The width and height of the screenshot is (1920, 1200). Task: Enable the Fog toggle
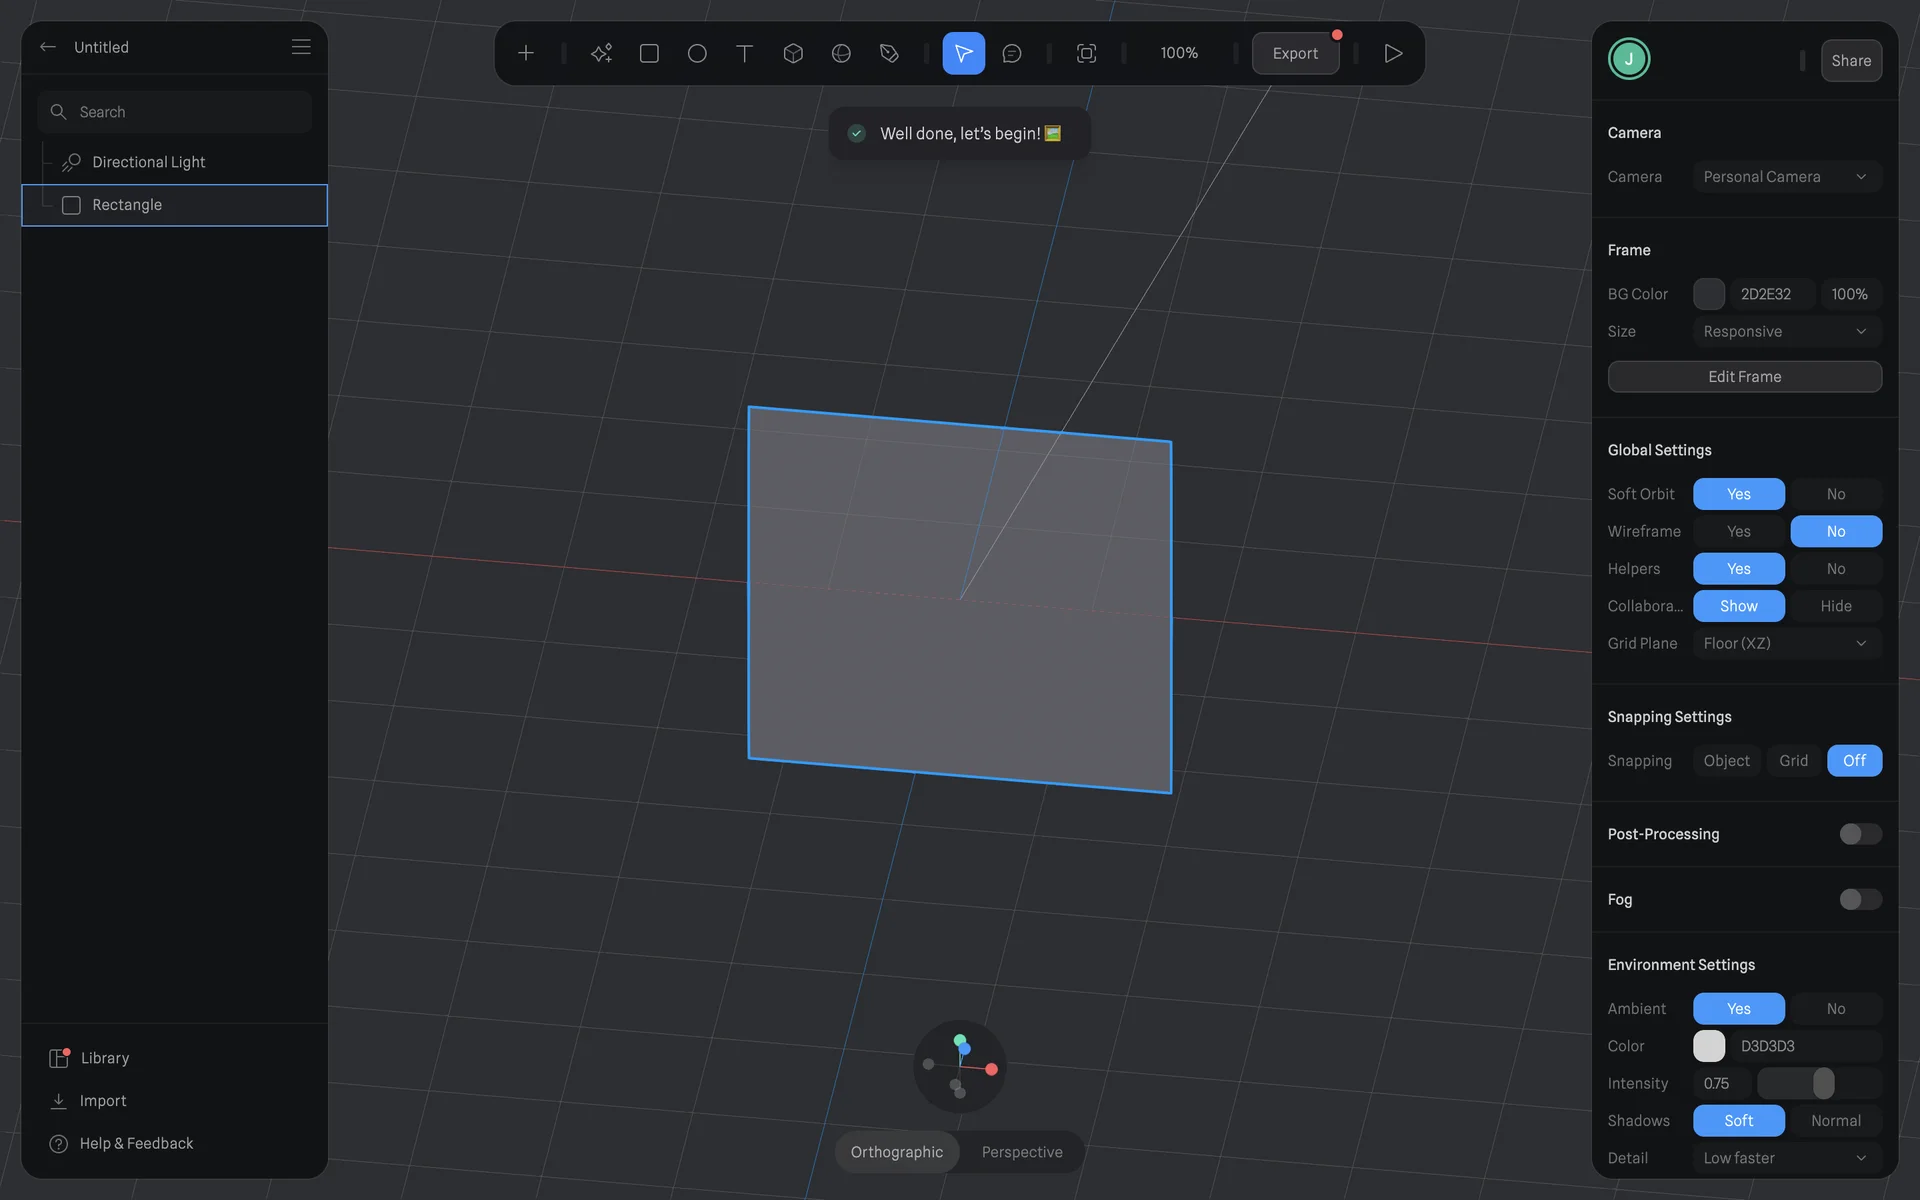[1860, 899]
